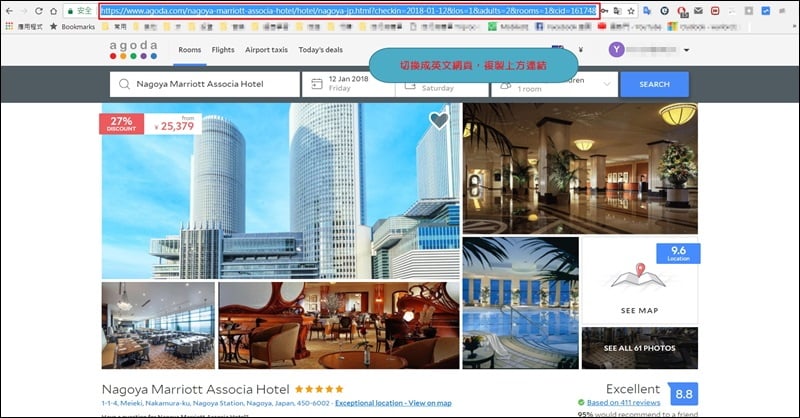This screenshot has width=800, height=418.
Task: Click the saved password key icon
Action: (604, 11)
